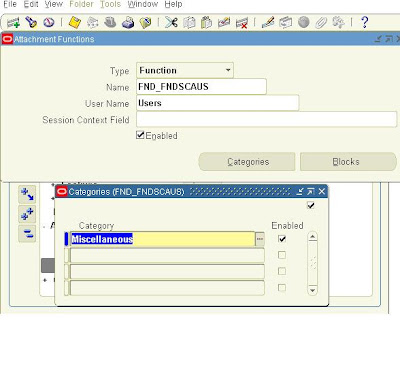This screenshot has height=369, width=400.
Task: Open Window Help question mark icon
Action: pyautogui.click(x=365, y=23)
